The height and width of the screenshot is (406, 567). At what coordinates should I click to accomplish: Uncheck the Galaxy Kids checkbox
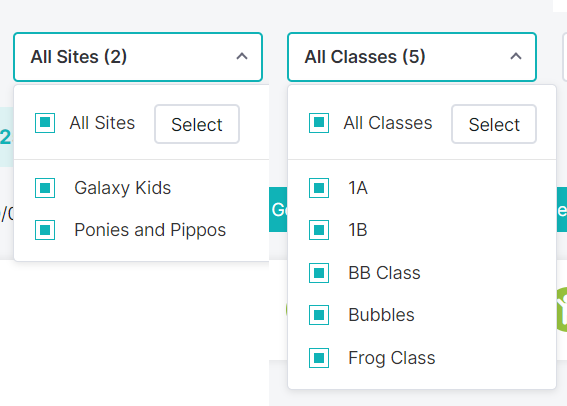(x=45, y=188)
